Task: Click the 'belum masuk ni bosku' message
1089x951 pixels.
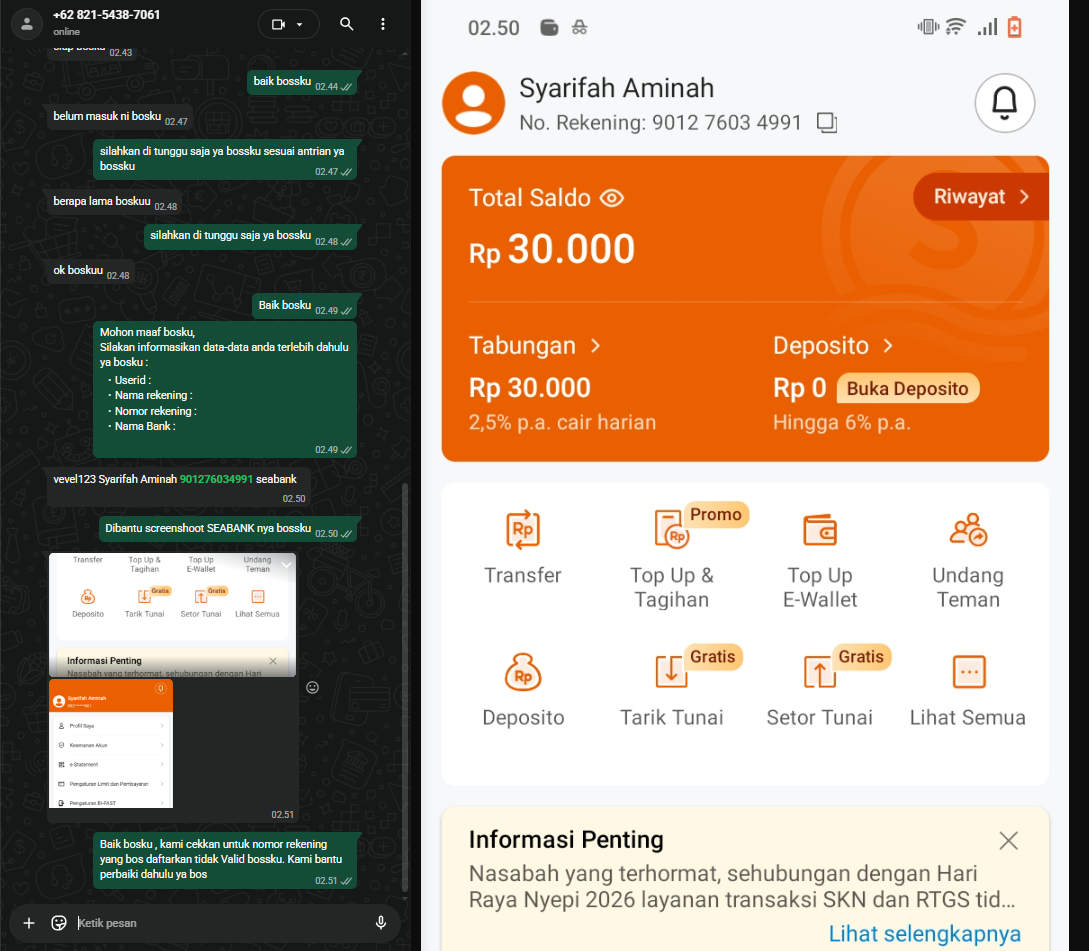Action: [120, 117]
